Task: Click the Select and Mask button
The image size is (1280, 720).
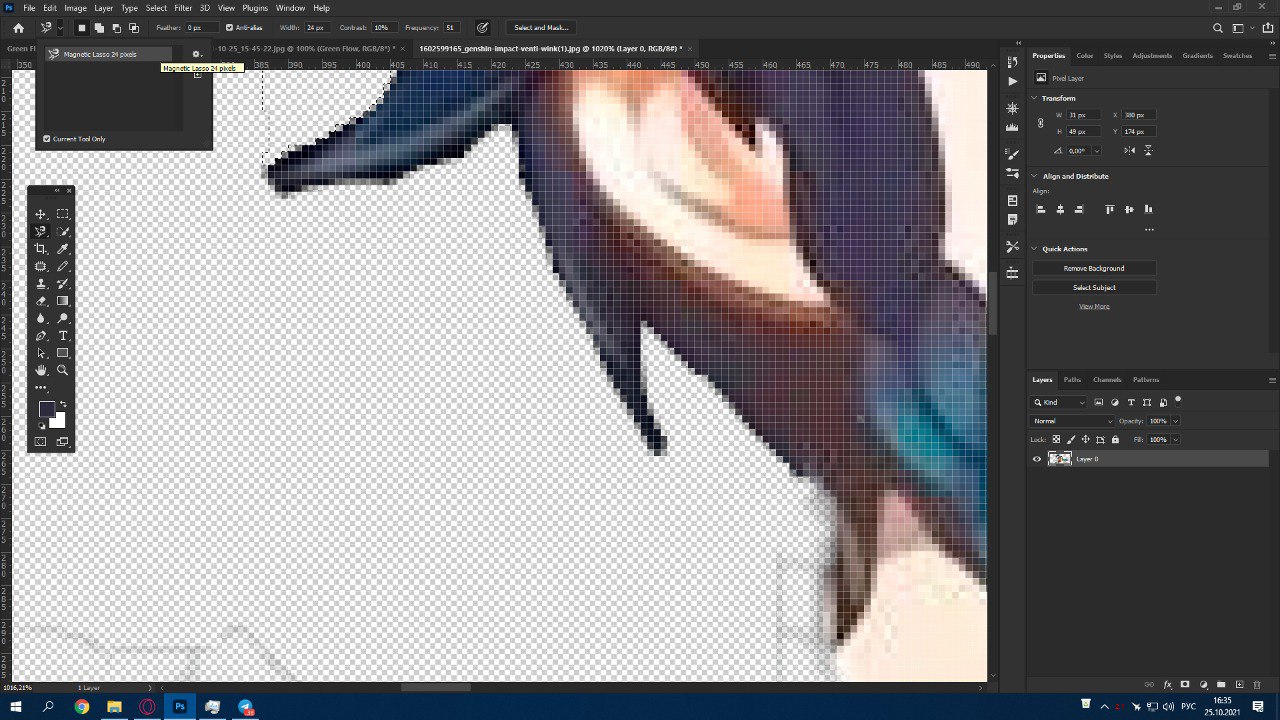Action: [x=542, y=28]
